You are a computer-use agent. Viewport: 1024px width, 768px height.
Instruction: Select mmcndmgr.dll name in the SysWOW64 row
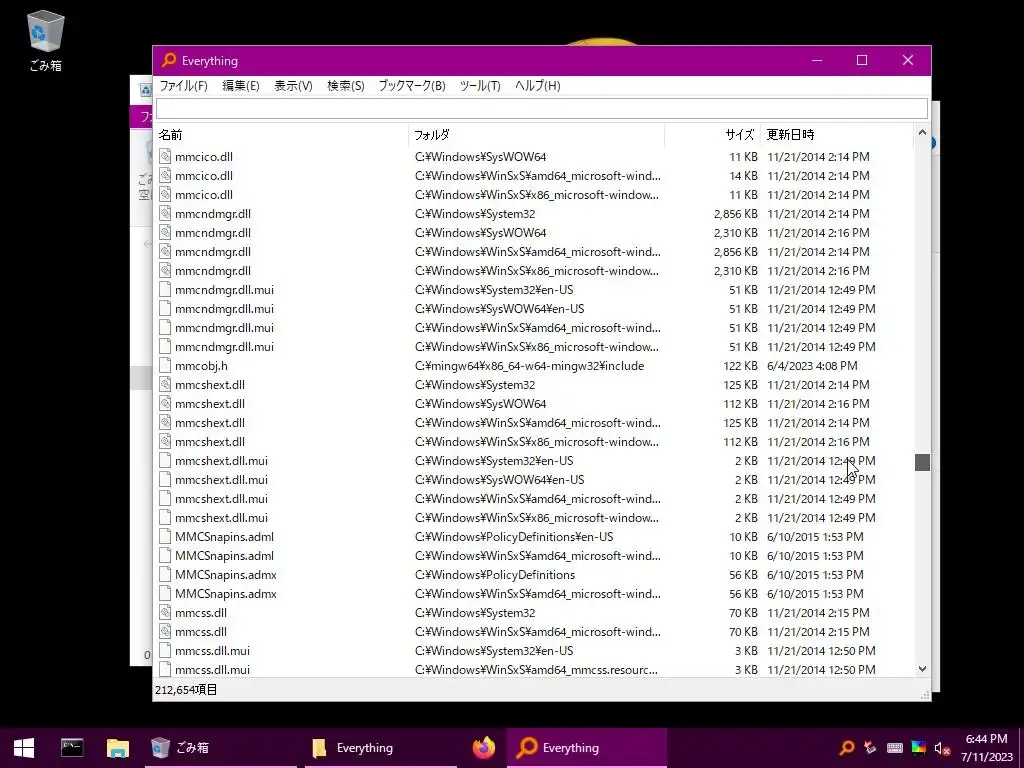tap(213, 232)
